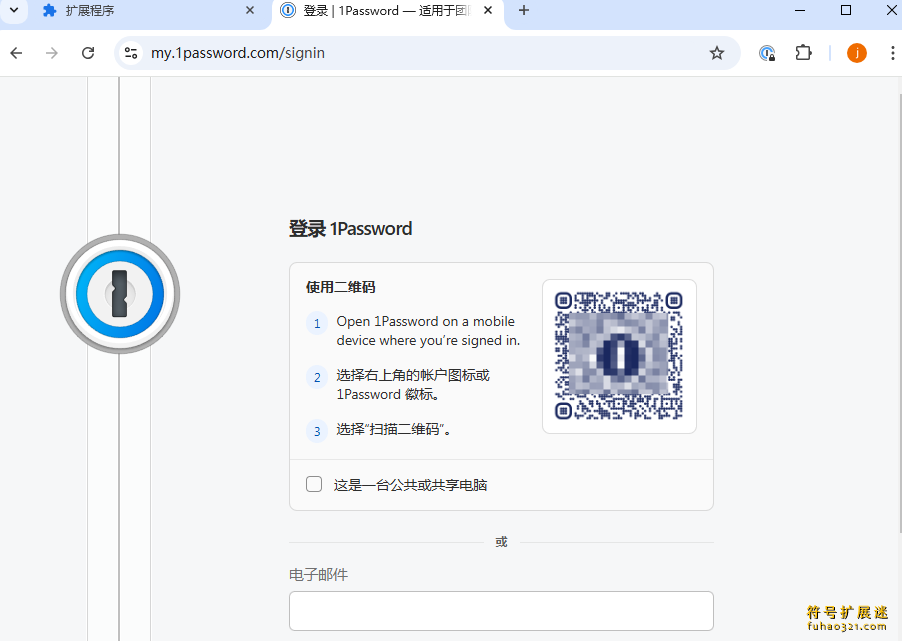Open the 1Password browser extension icon

[767, 53]
